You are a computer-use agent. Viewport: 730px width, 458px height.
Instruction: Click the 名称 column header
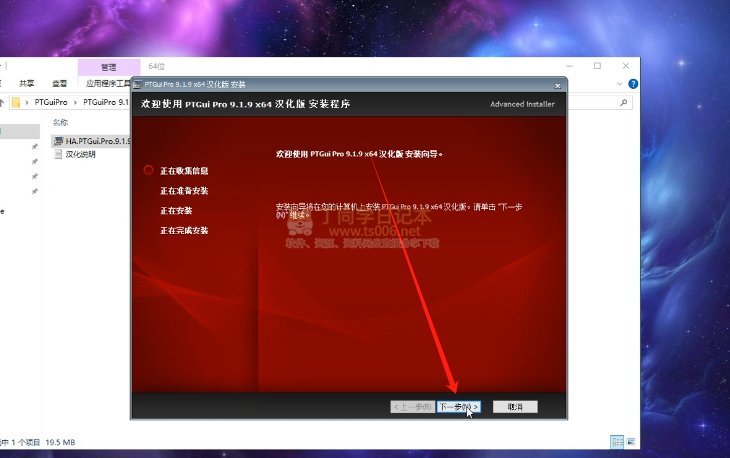60,121
